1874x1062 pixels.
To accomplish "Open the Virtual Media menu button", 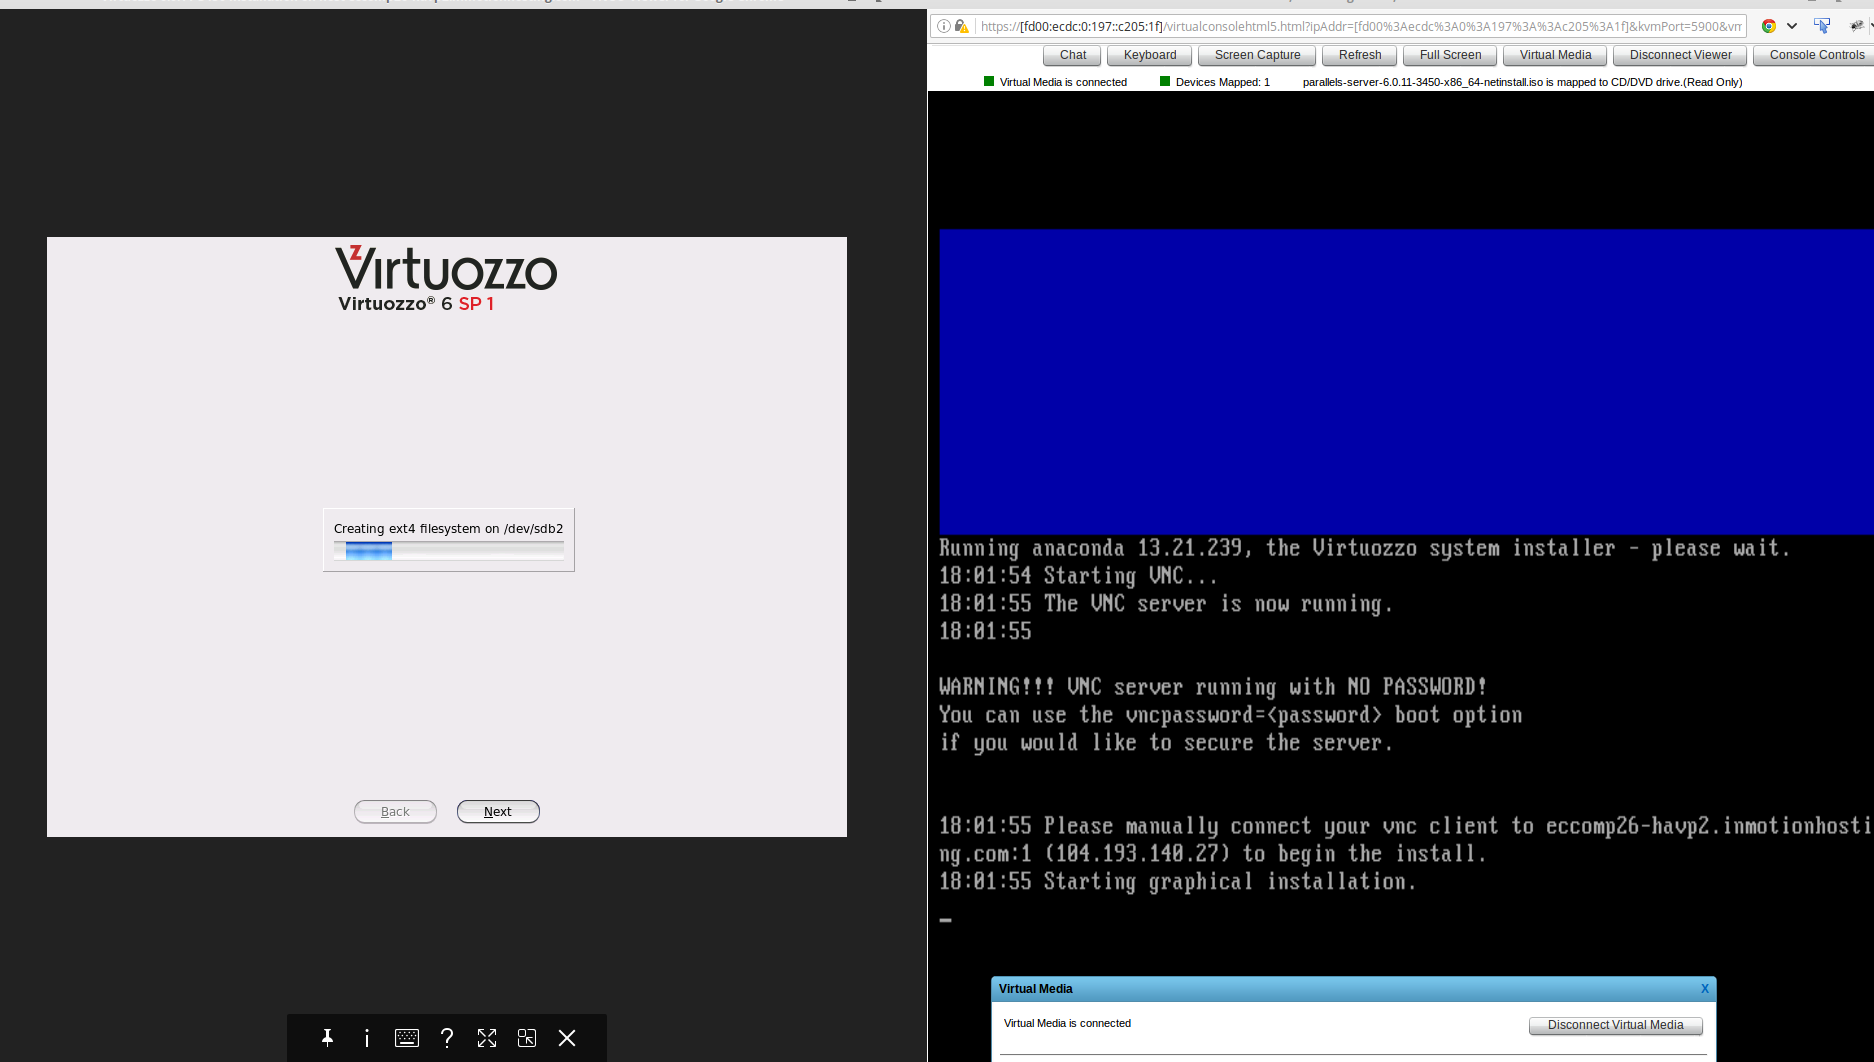I will (x=1555, y=55).
